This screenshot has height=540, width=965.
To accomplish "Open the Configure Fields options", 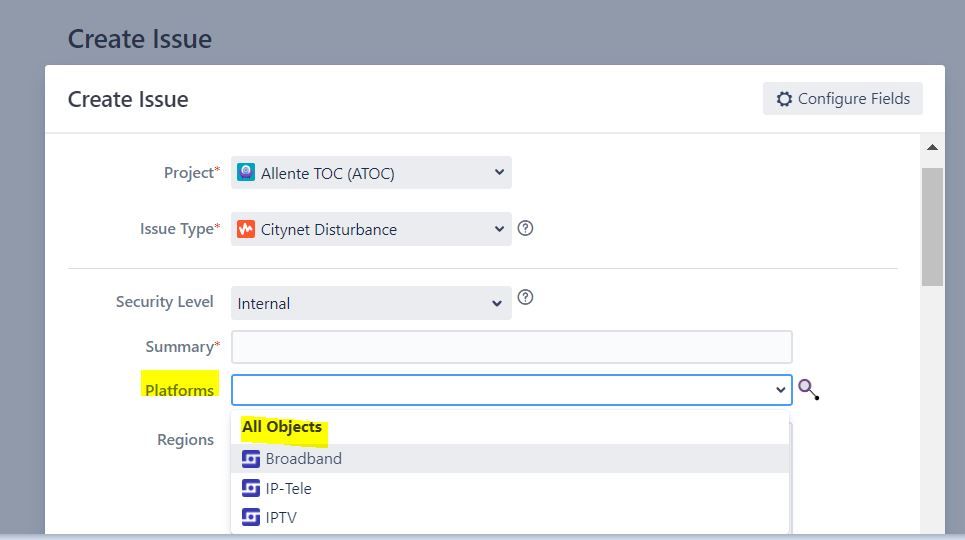I will click(843, 99).
